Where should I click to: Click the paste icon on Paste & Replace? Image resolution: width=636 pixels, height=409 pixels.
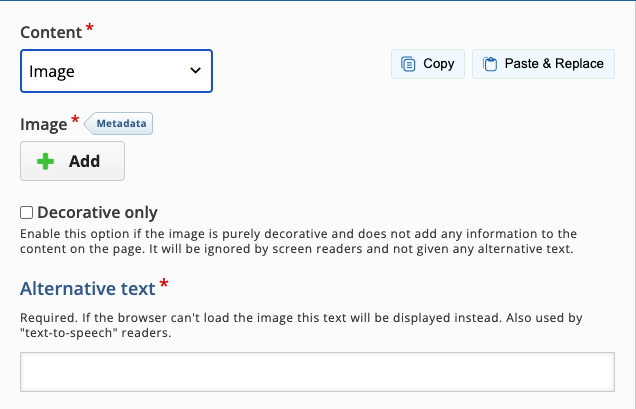[490, 64]
